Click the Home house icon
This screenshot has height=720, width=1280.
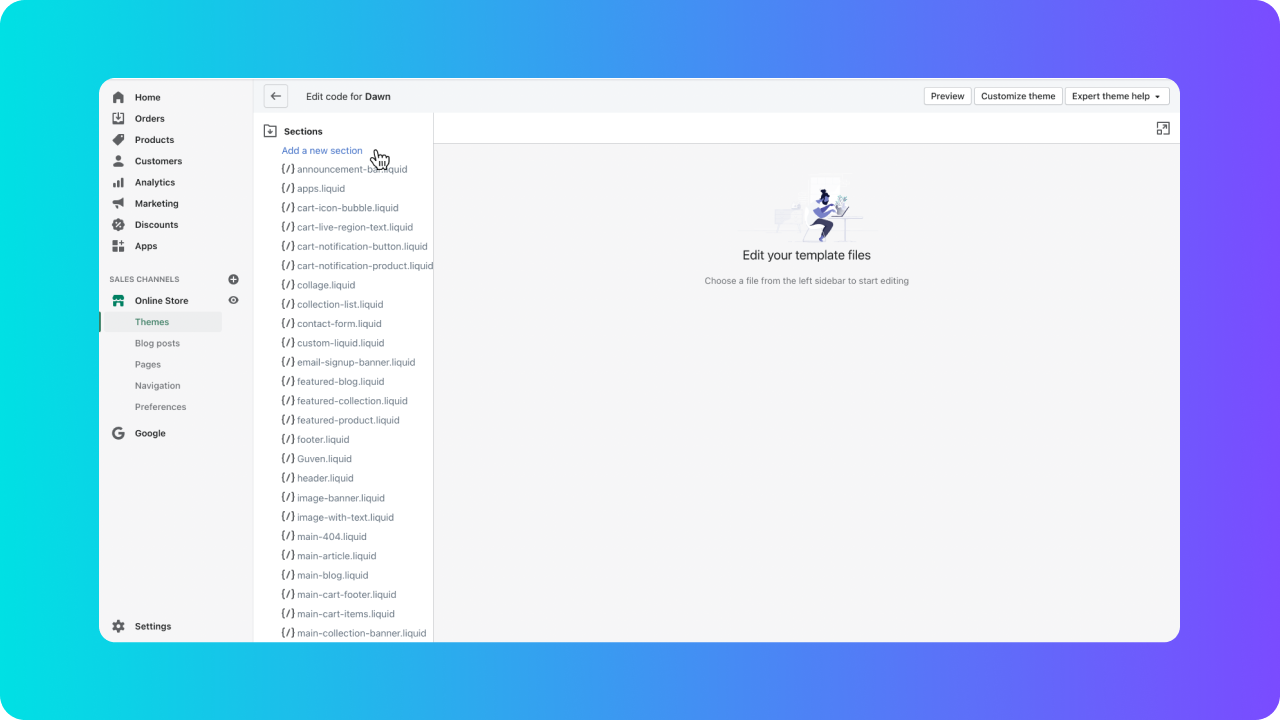118,97
